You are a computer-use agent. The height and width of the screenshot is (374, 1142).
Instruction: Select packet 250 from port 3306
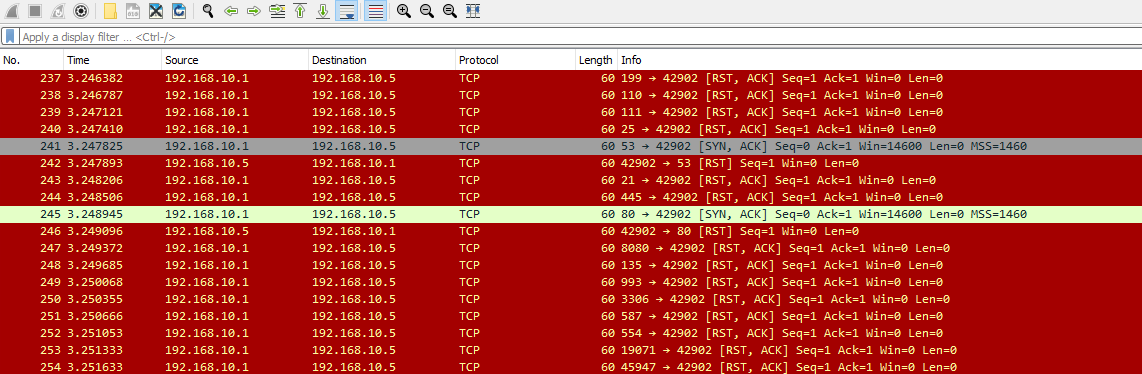click(x=571, y=300)
